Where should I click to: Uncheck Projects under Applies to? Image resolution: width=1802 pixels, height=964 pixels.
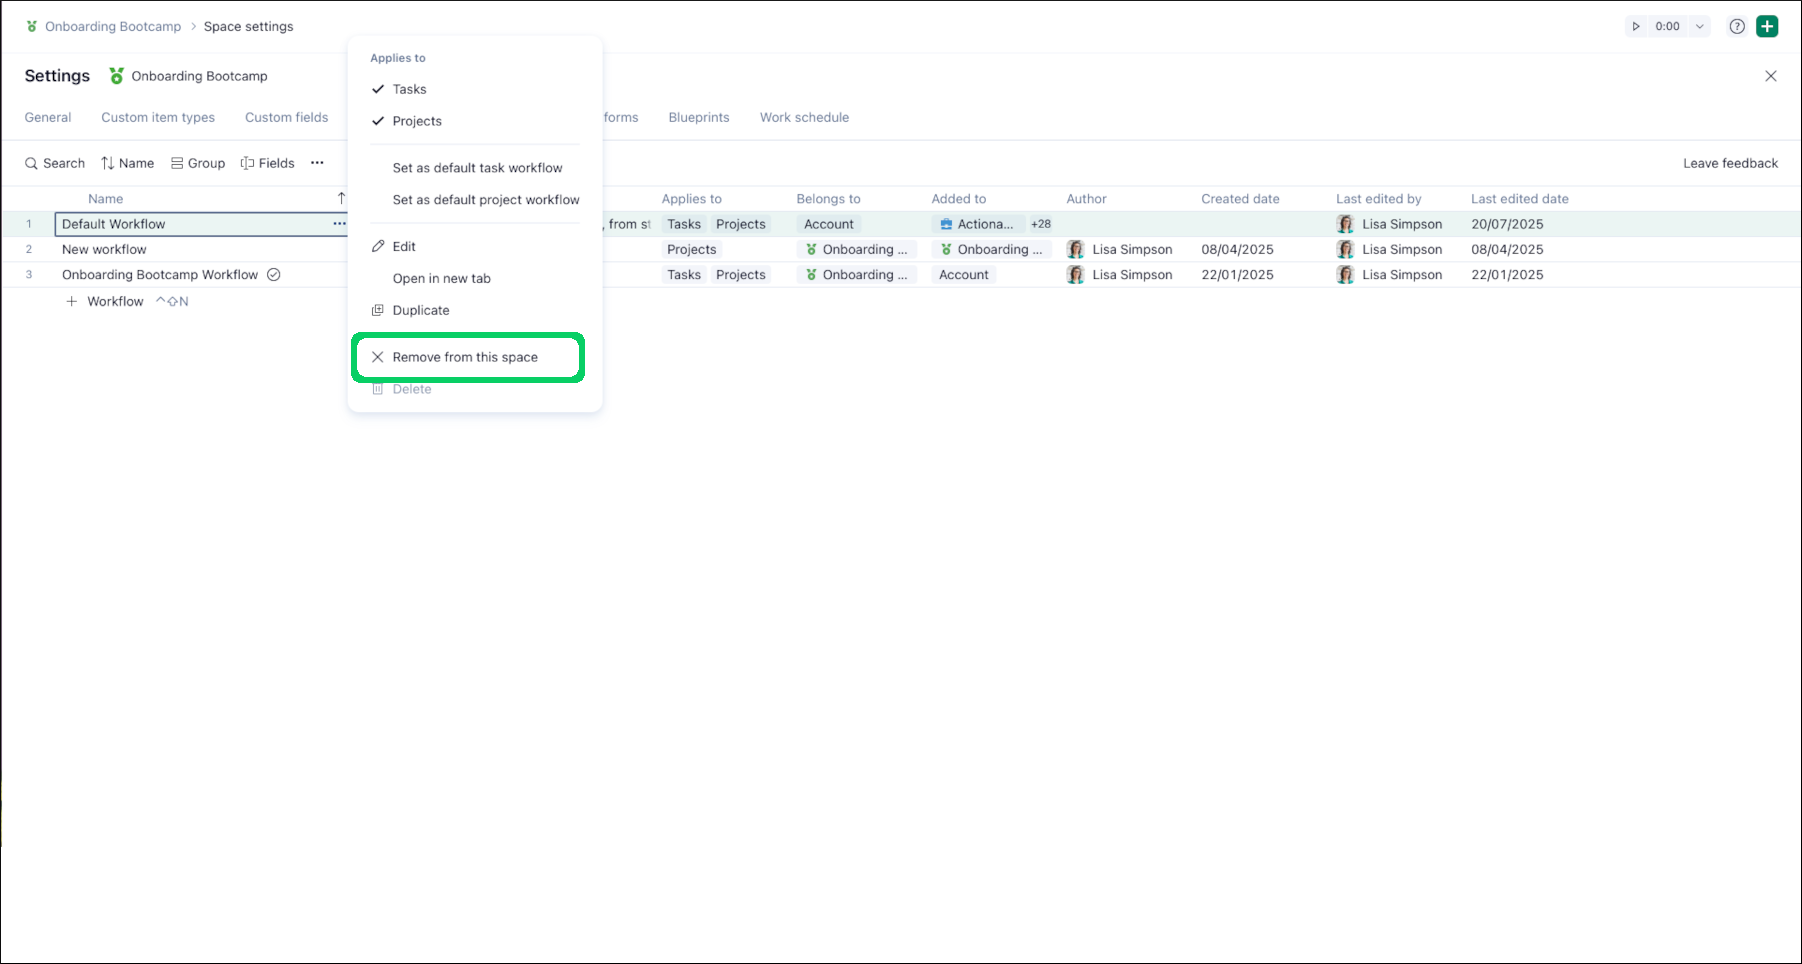point(378,120)
